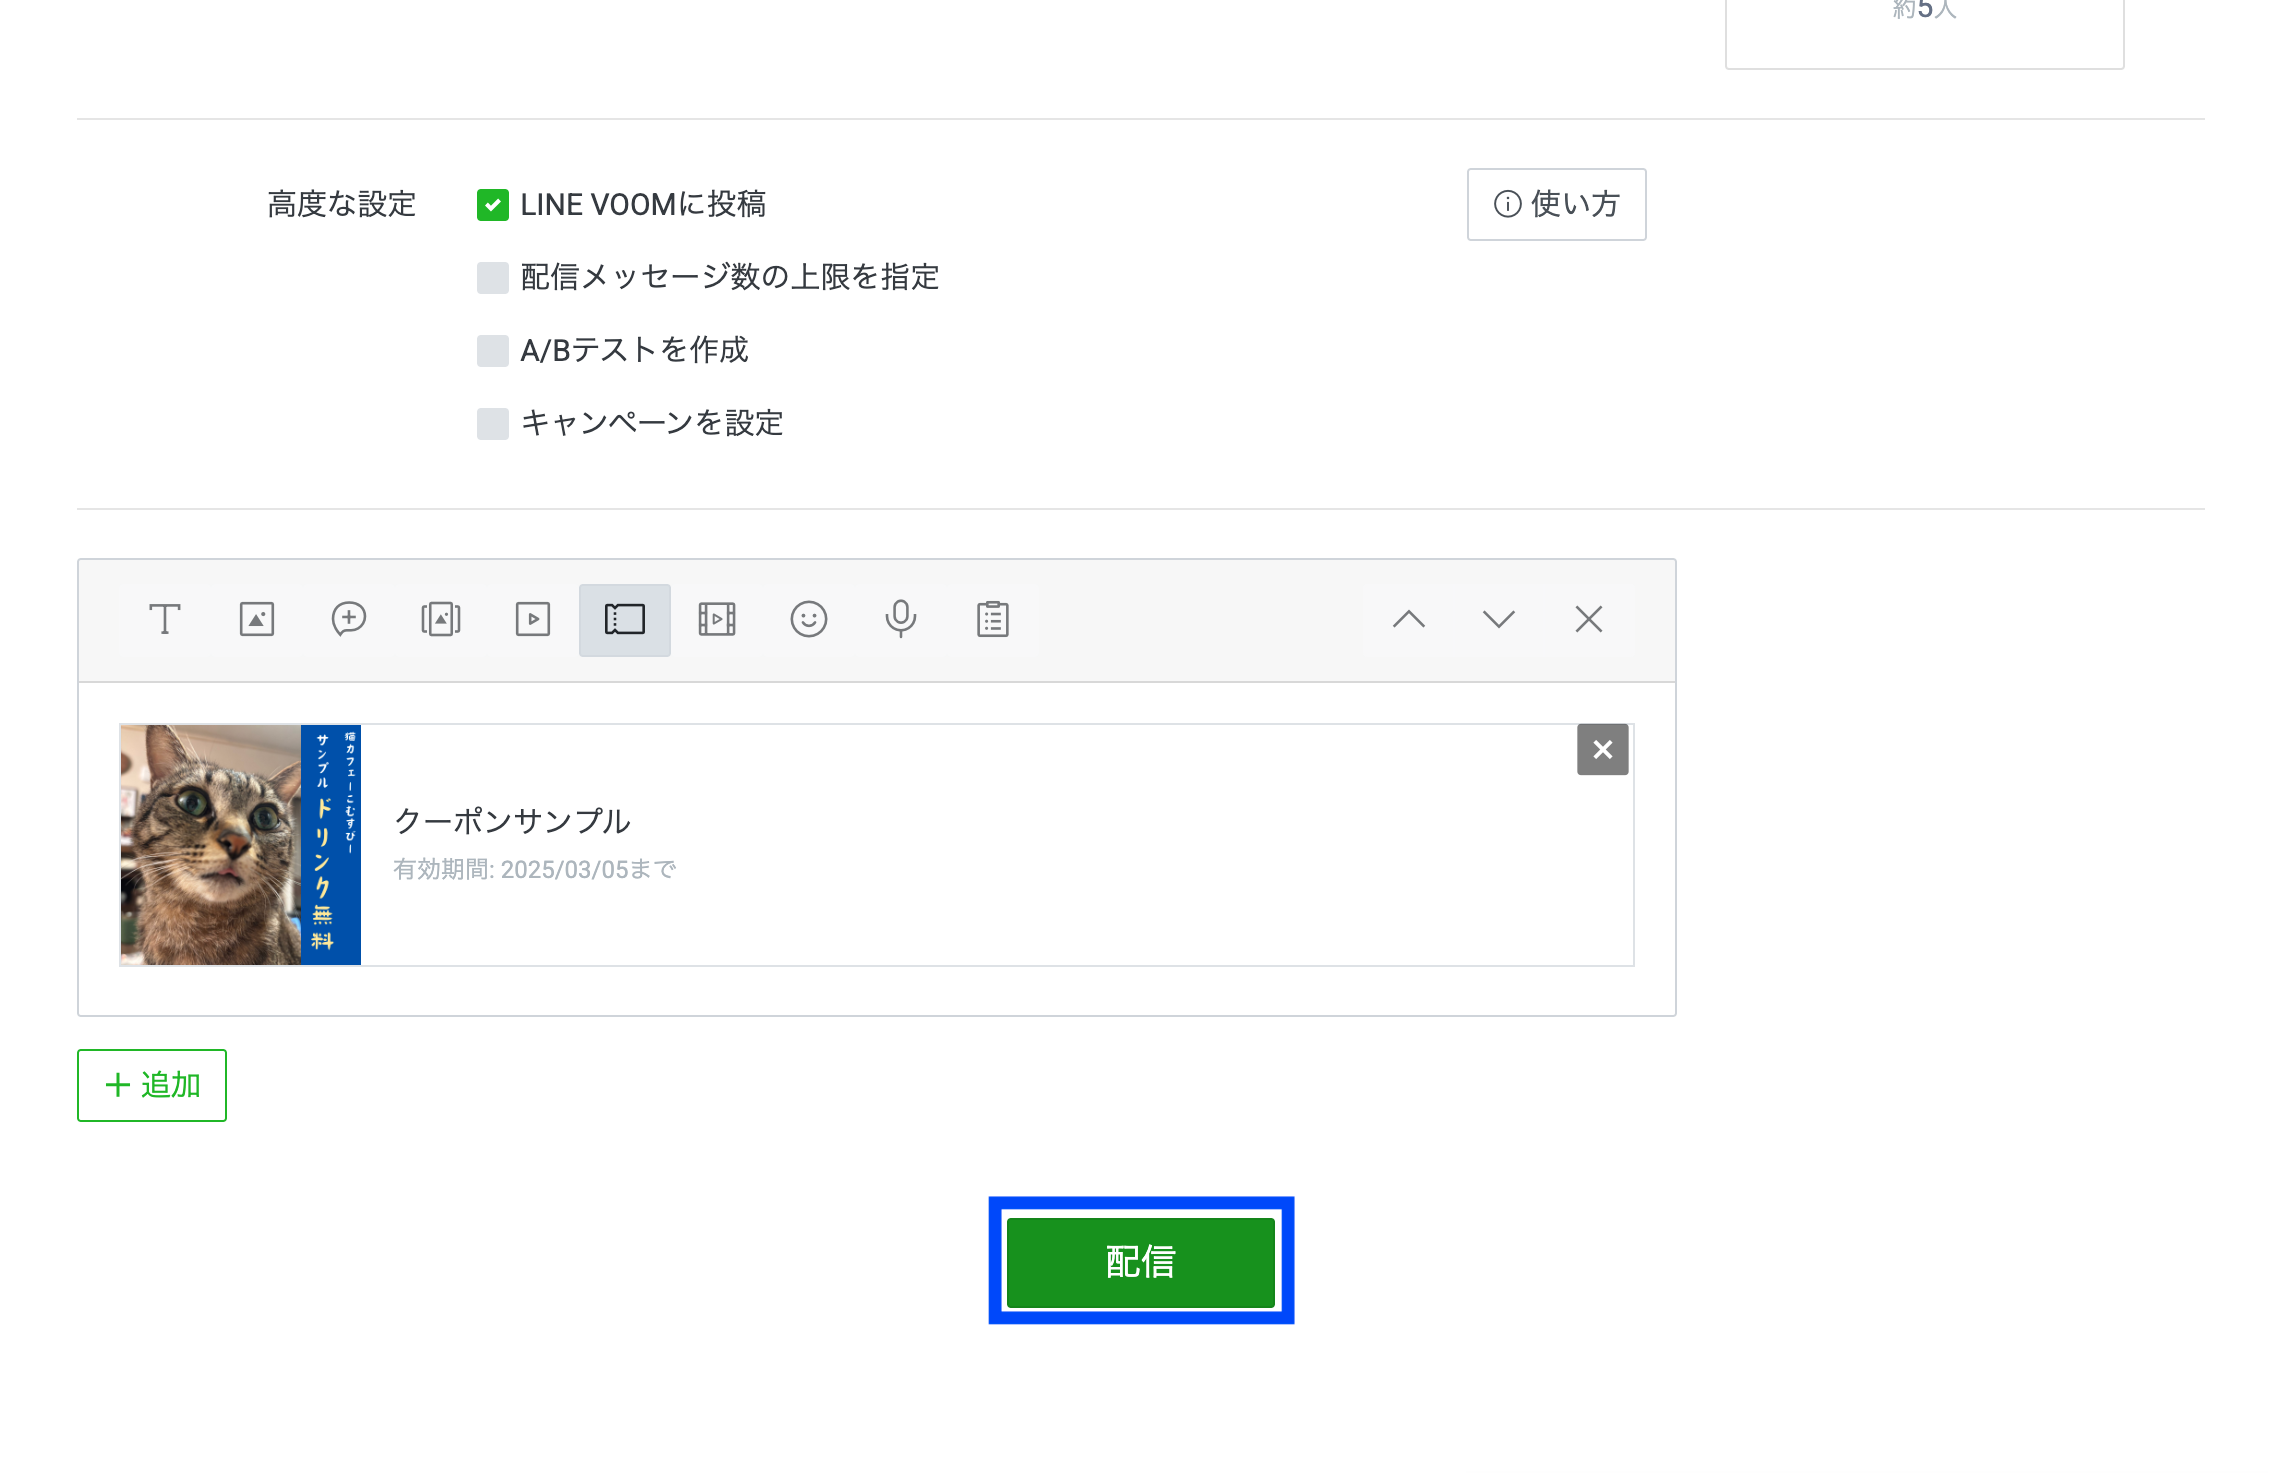The width and height of the screenshot is (2287, 1473).
Task: Tick キャンペーンを設定 checkbox
Action: coord(493,424)
